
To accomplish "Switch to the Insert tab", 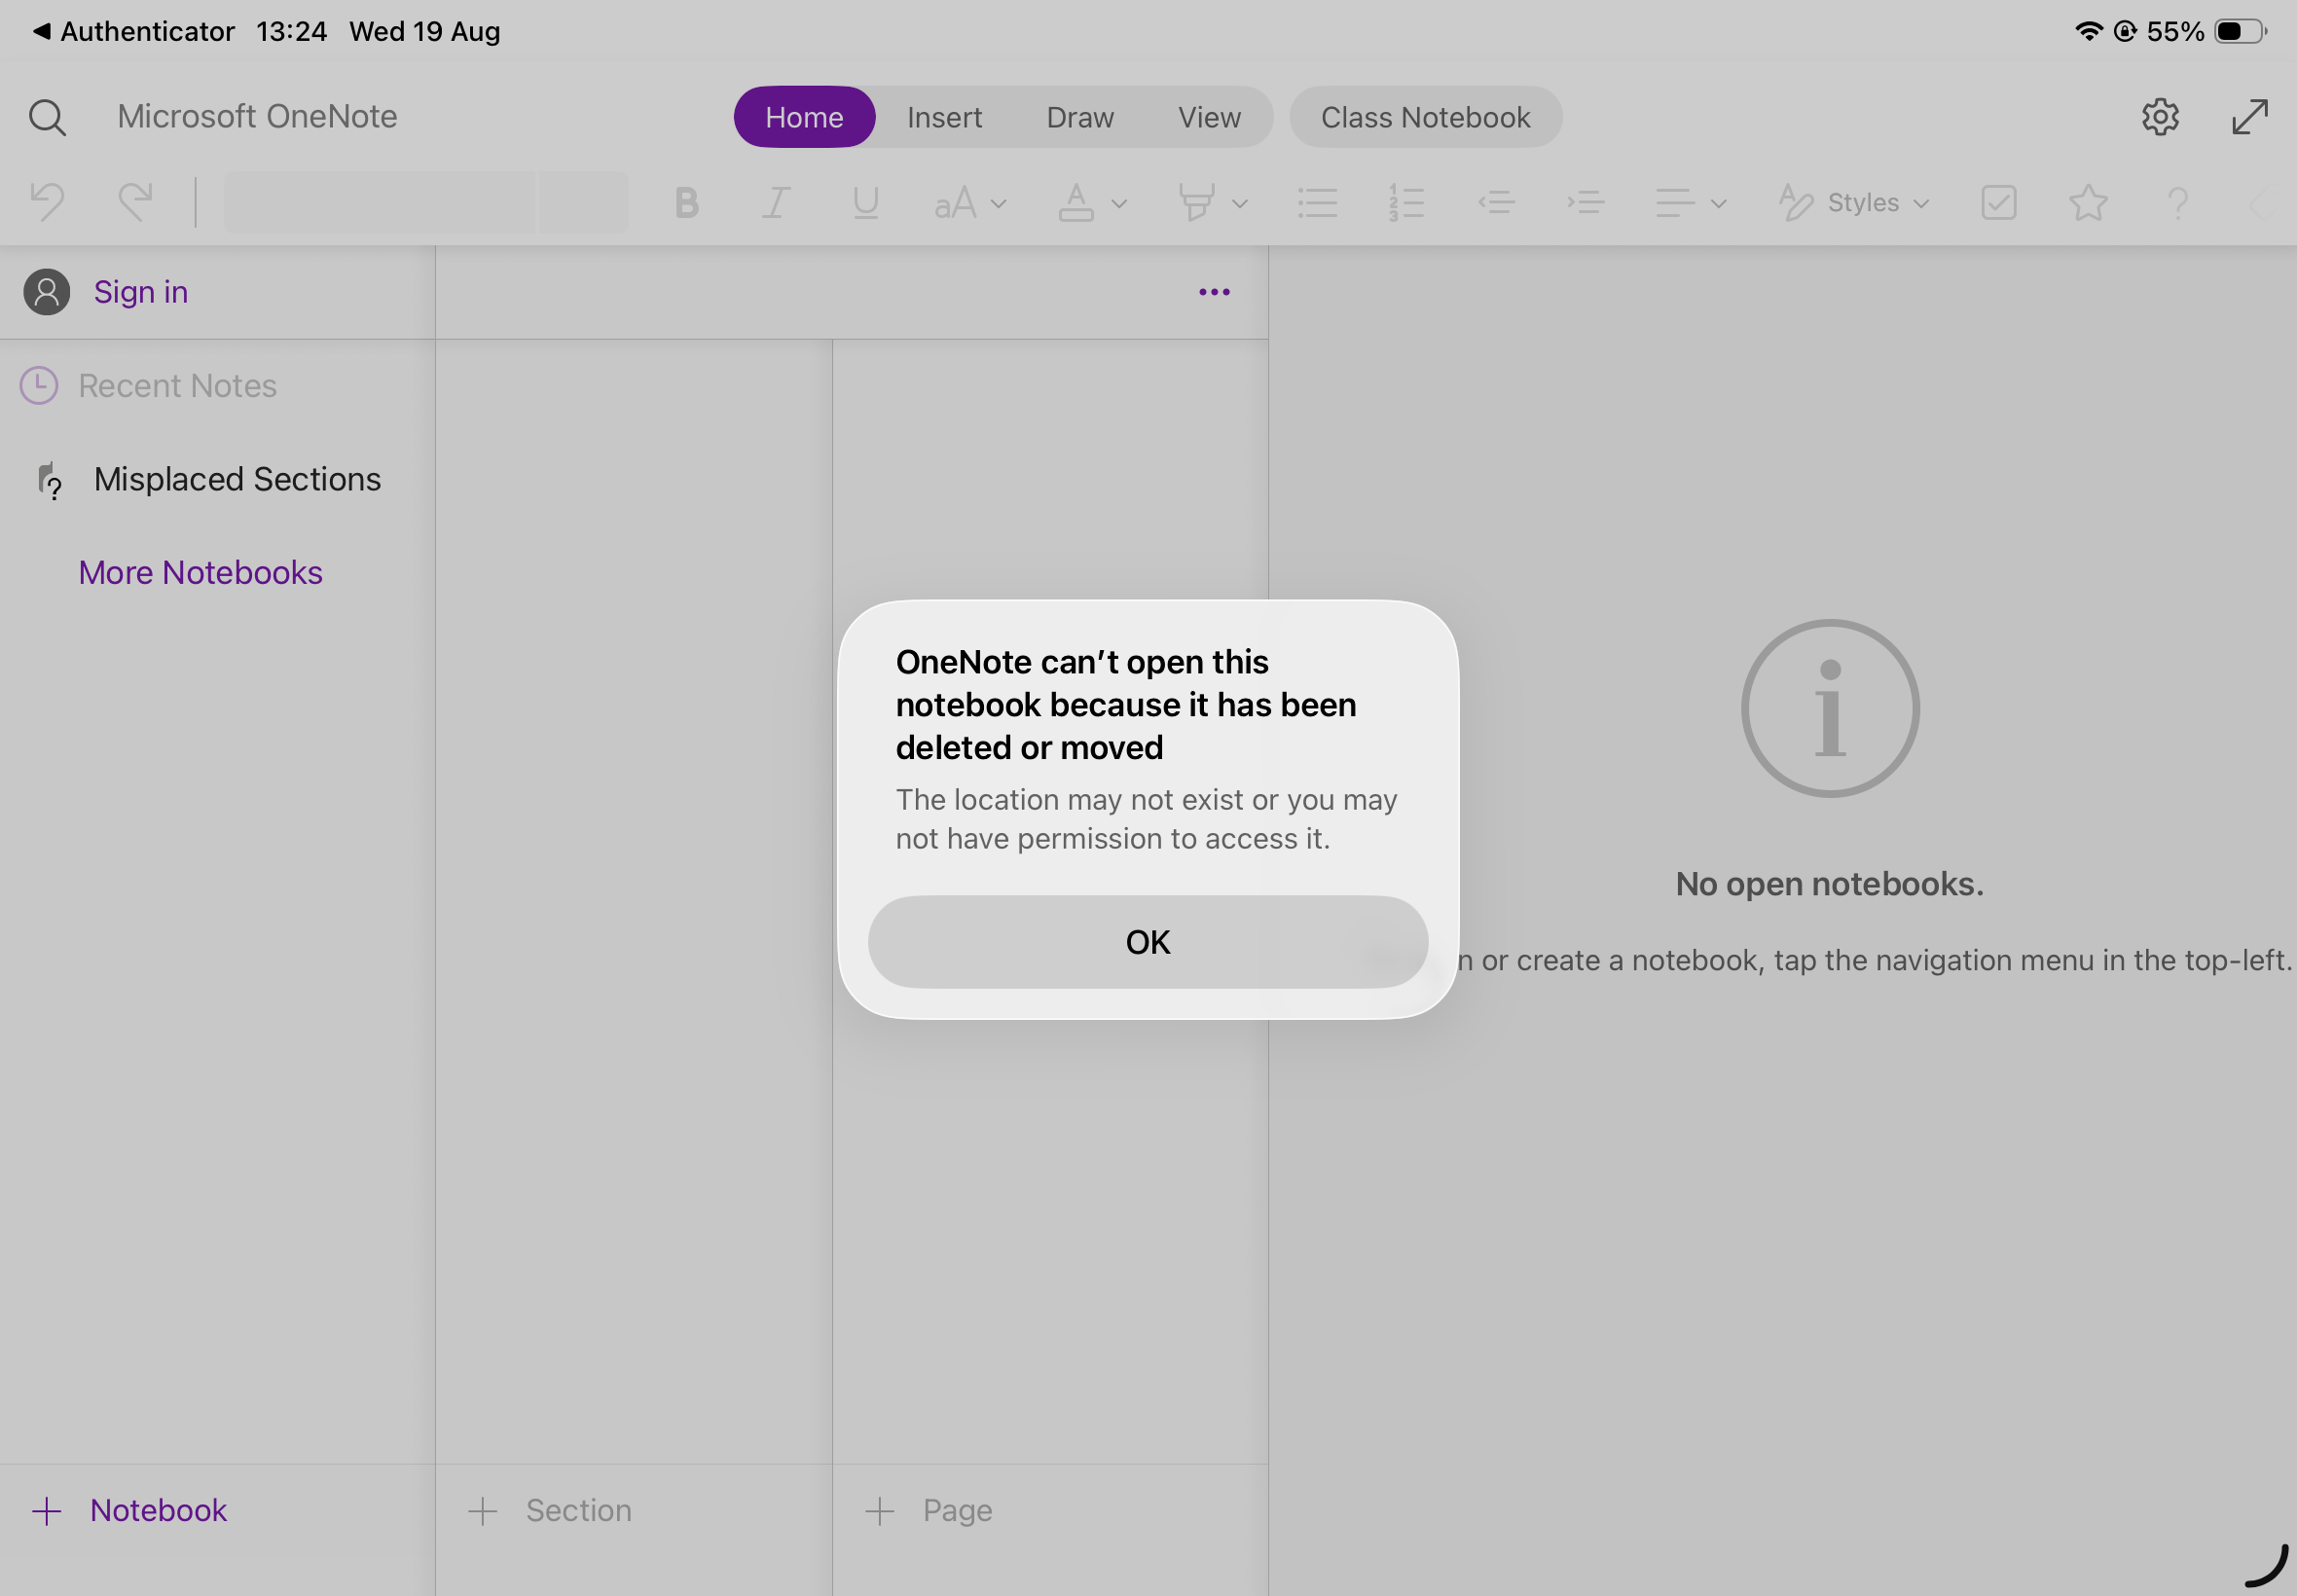I will click(x=944, y=117).
